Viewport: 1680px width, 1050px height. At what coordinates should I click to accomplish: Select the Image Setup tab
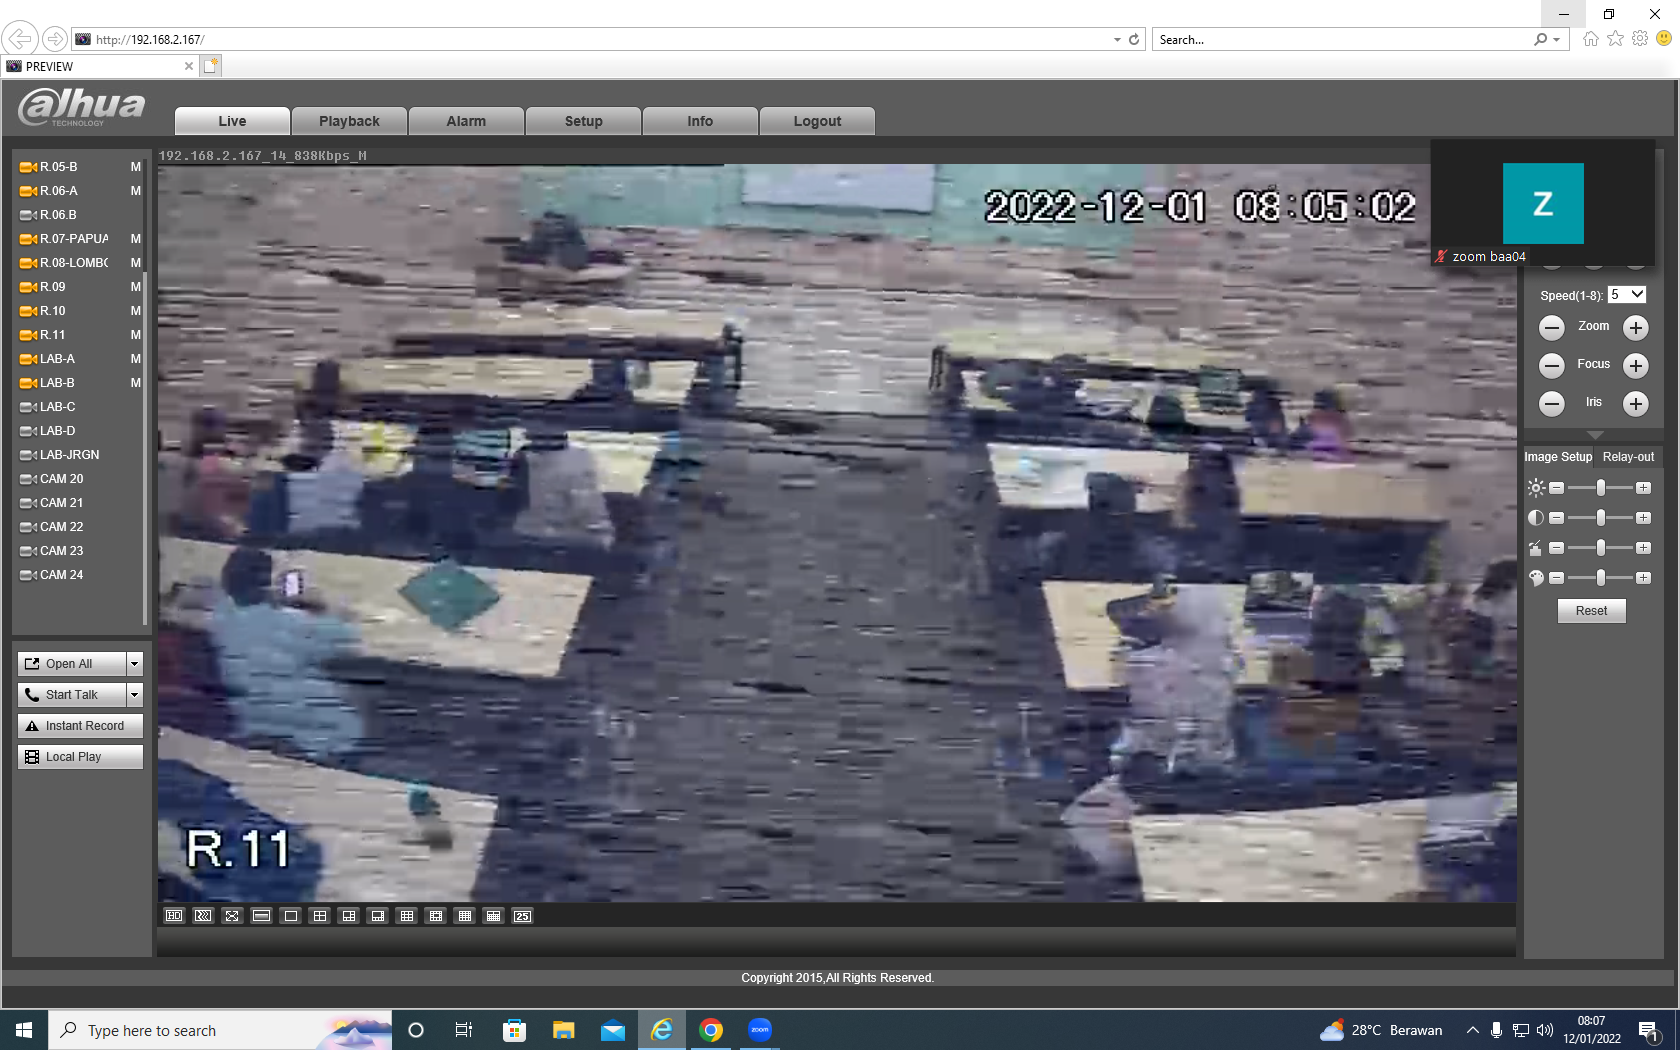1558,457
